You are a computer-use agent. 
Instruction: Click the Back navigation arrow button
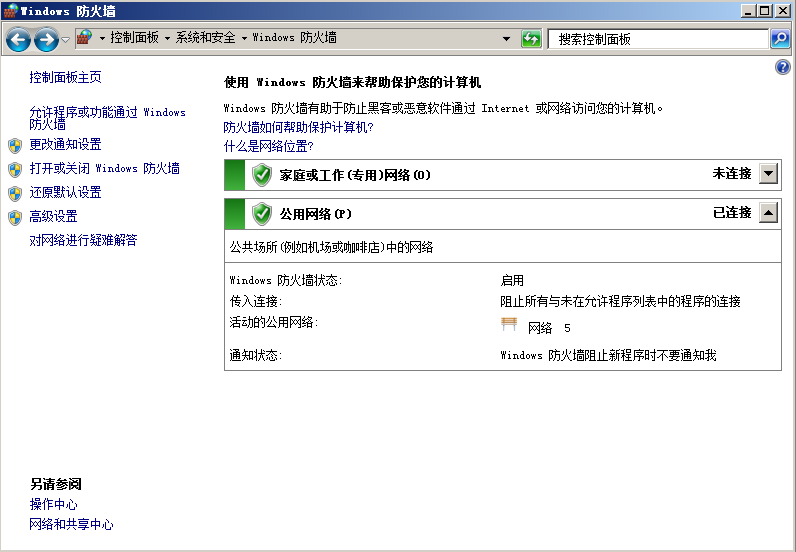pyautogui.click(x=18, y=39)
